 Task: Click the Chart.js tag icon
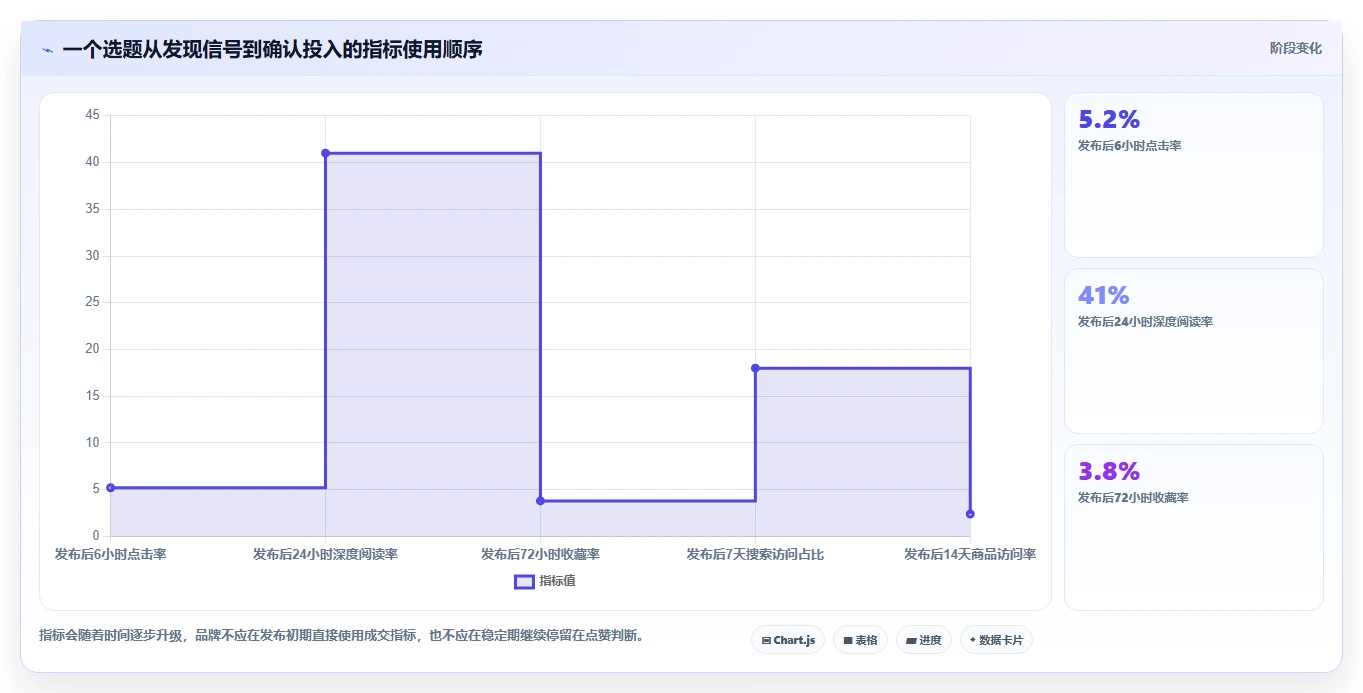[766, 641]
